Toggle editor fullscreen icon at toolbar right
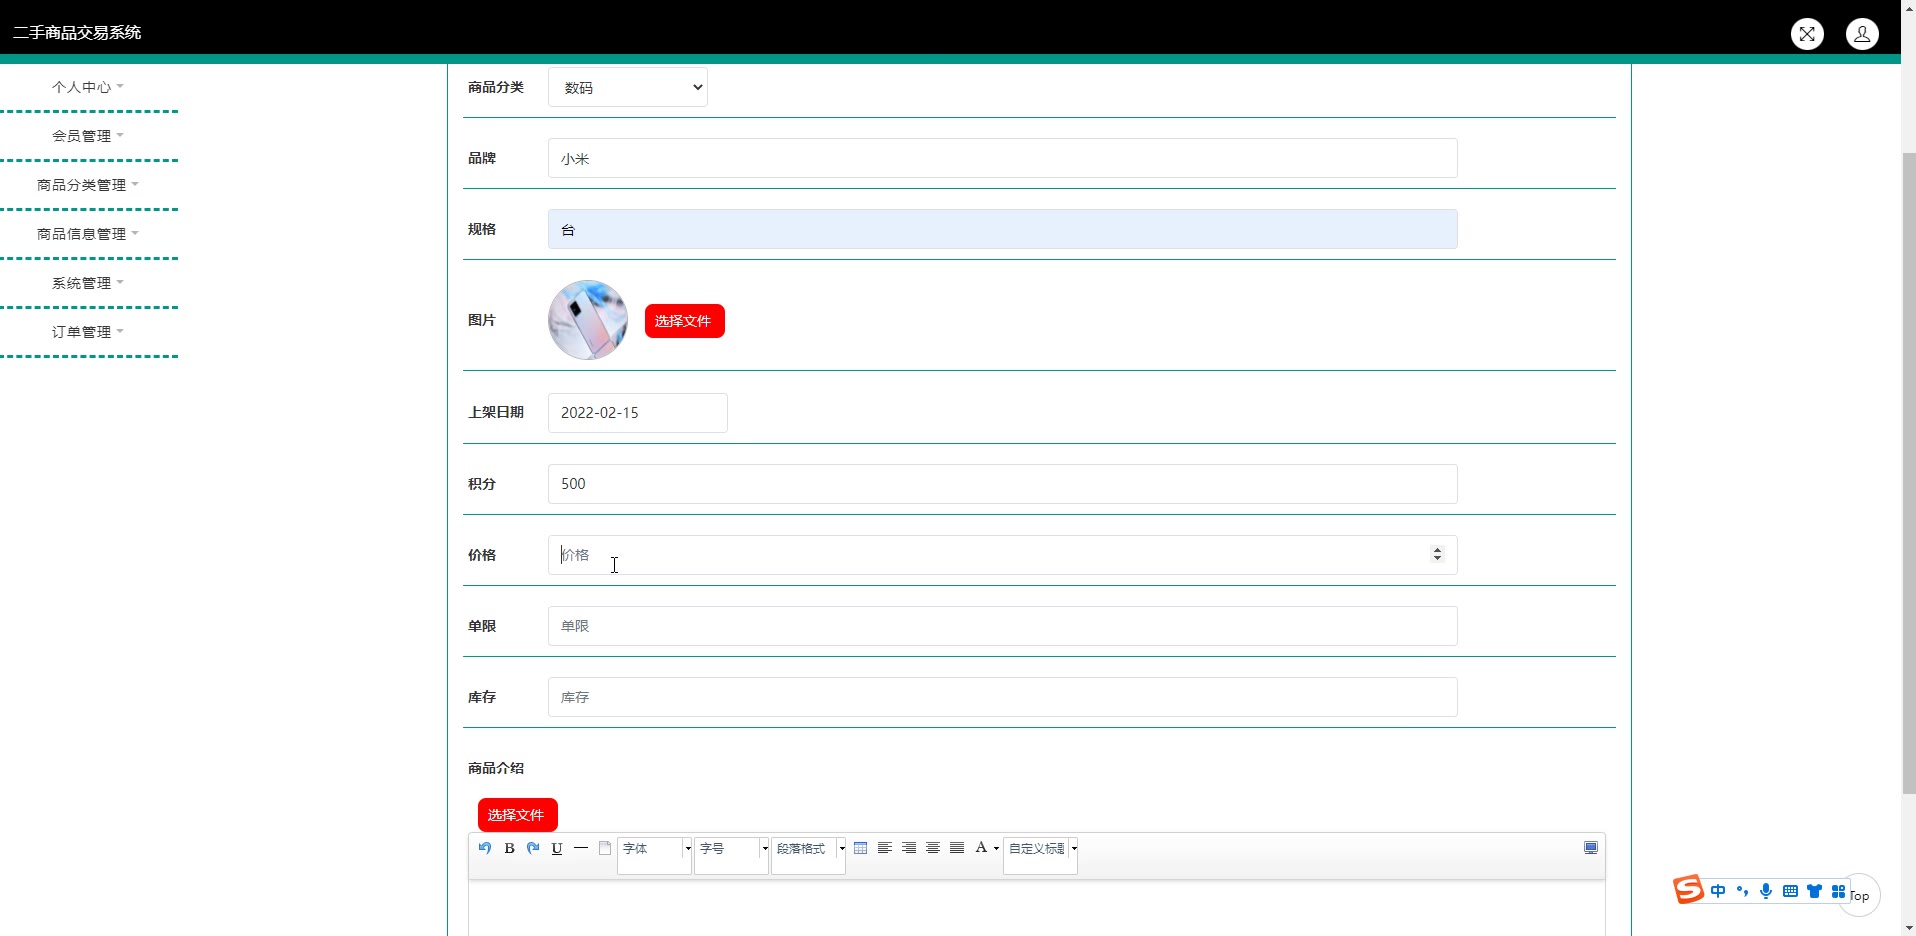 tap(1591, 848)
